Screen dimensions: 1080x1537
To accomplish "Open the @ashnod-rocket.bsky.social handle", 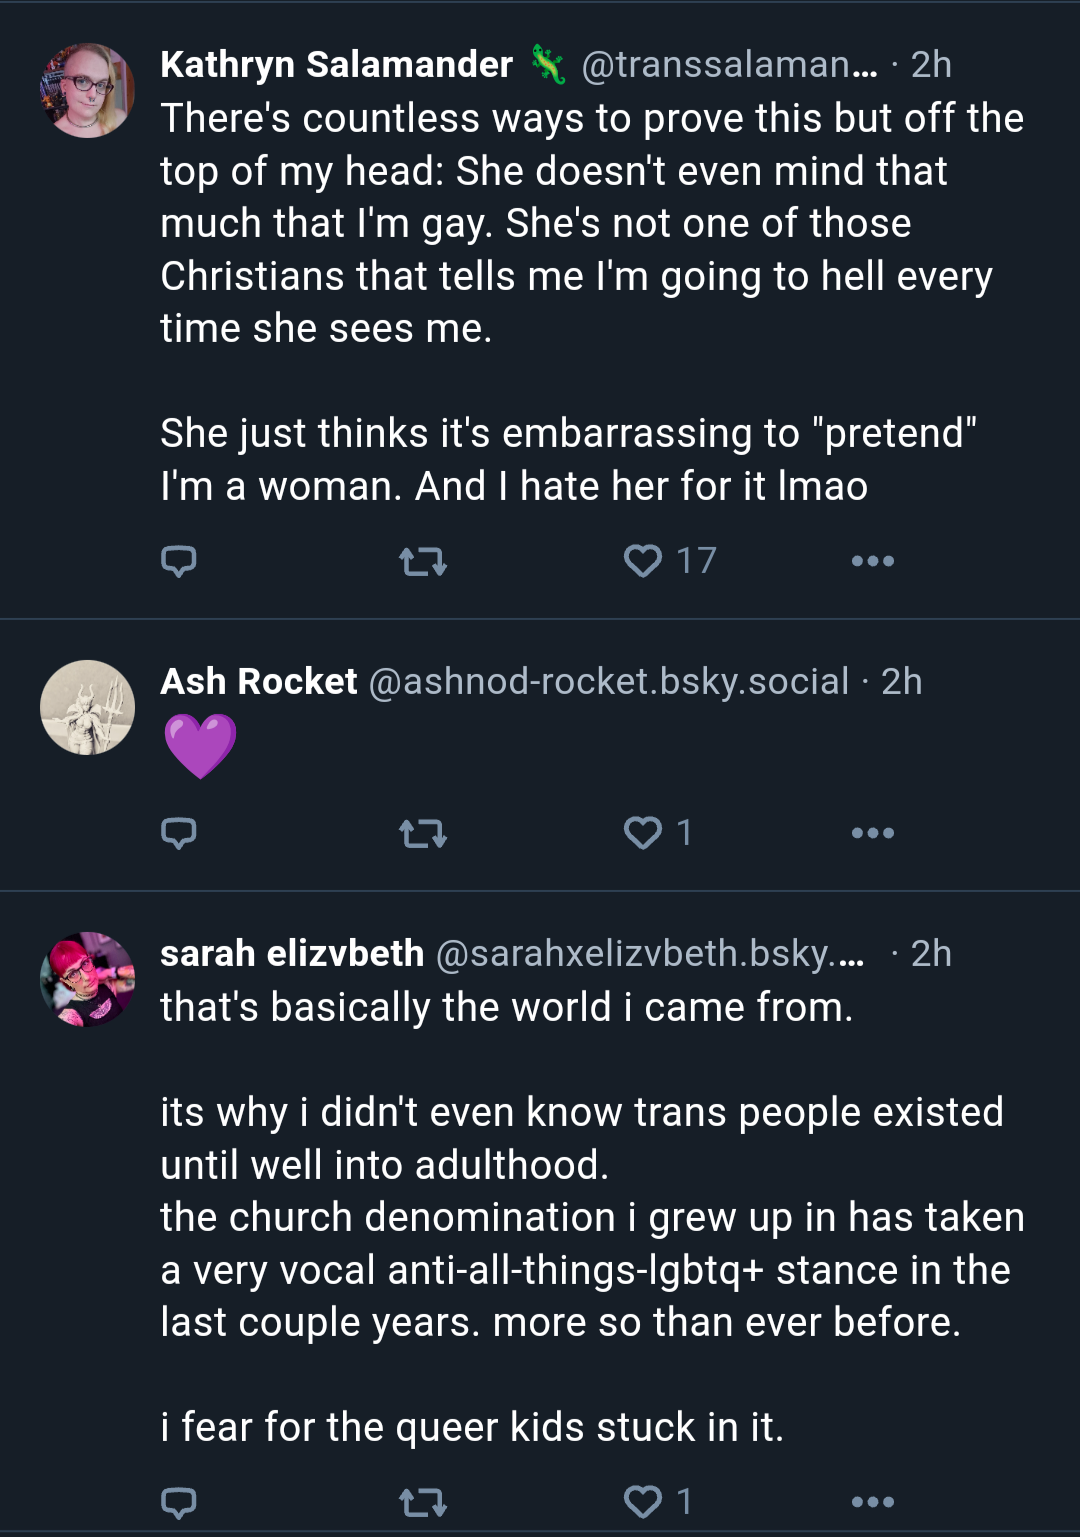I will [x=609, y=682].
